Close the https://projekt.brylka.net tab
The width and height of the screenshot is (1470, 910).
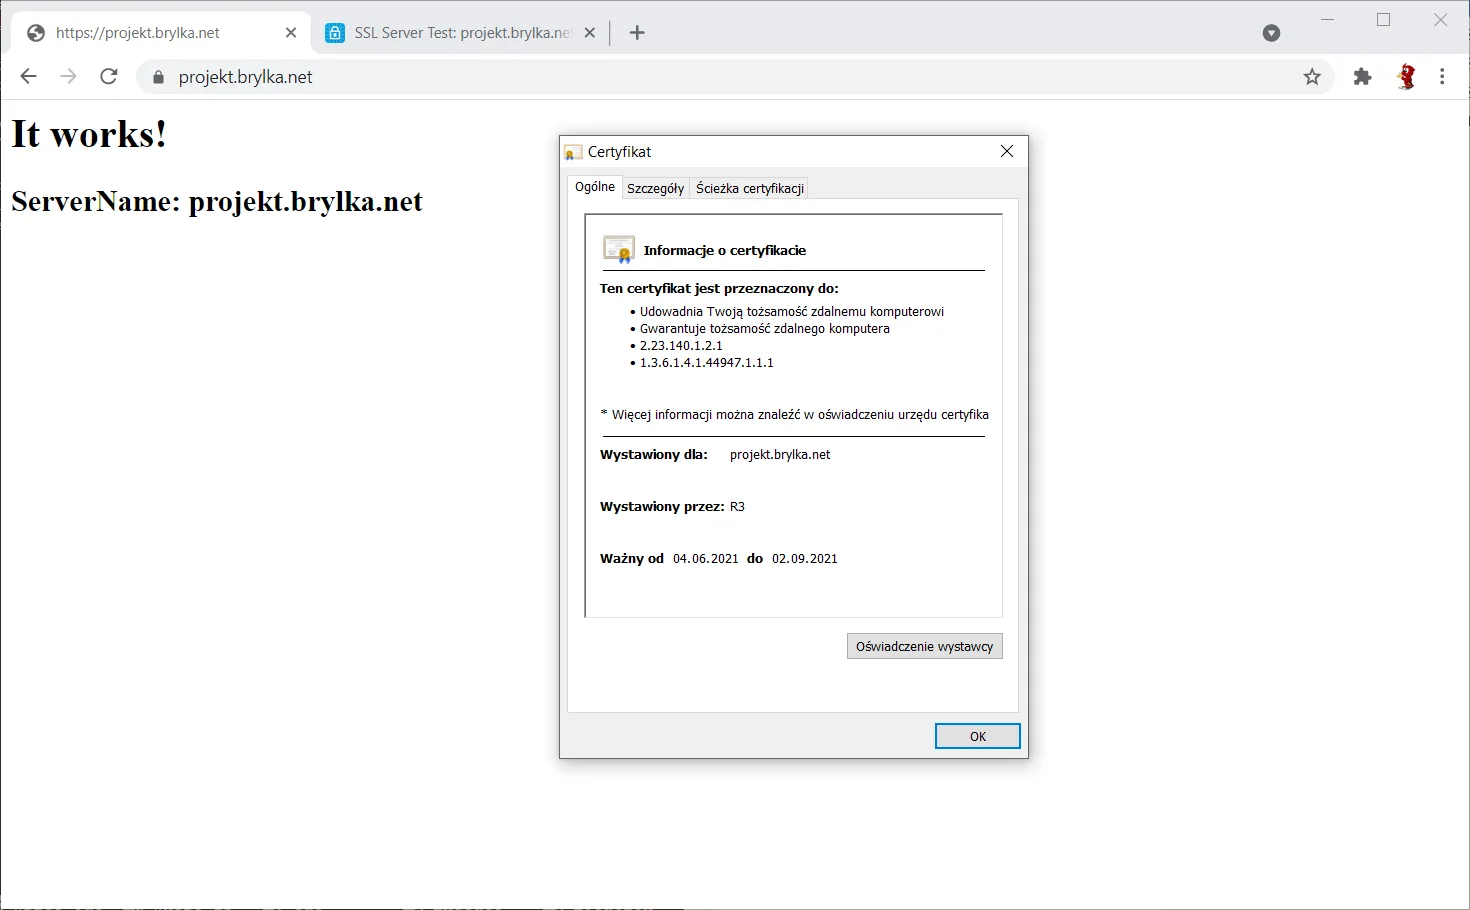point(291,33)
